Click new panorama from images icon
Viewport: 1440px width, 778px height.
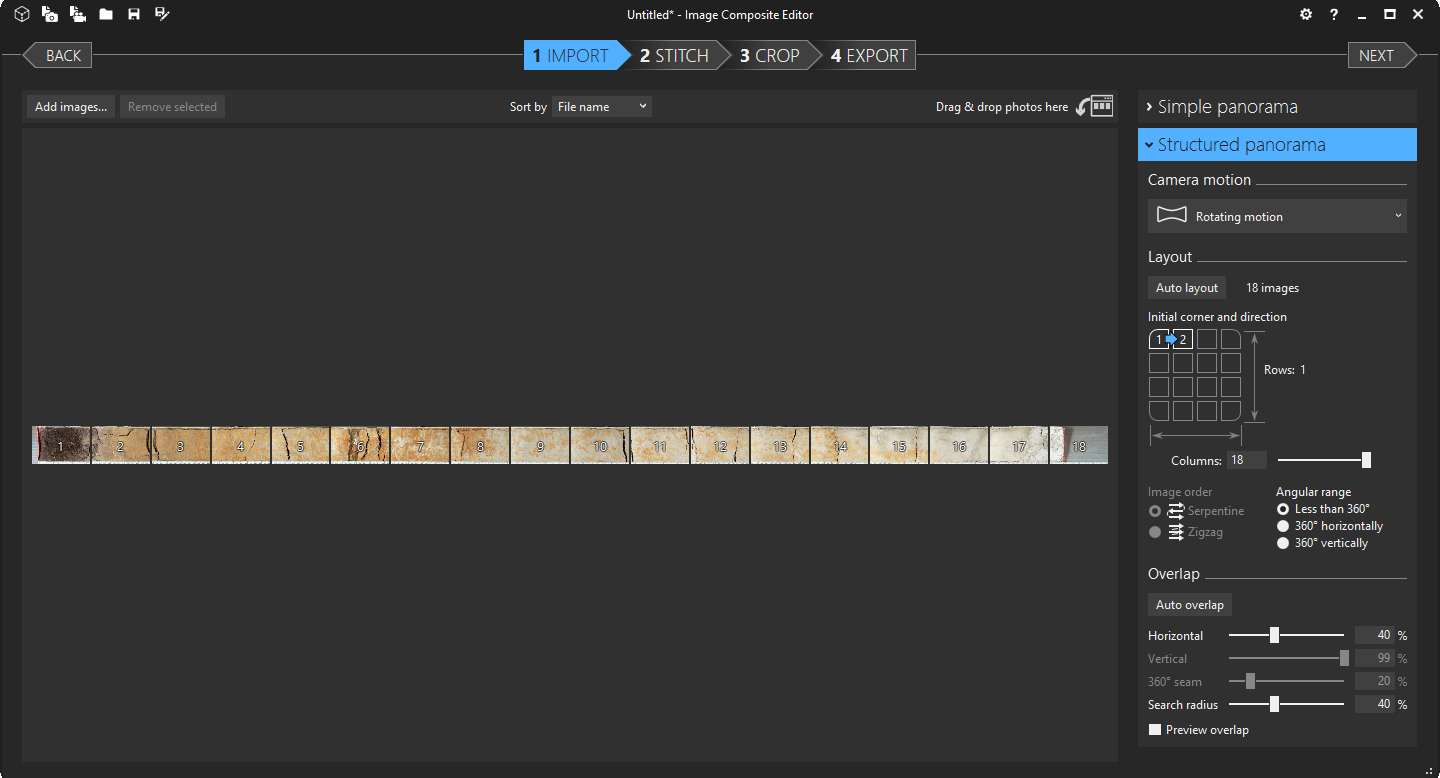[x=50, y=14]
